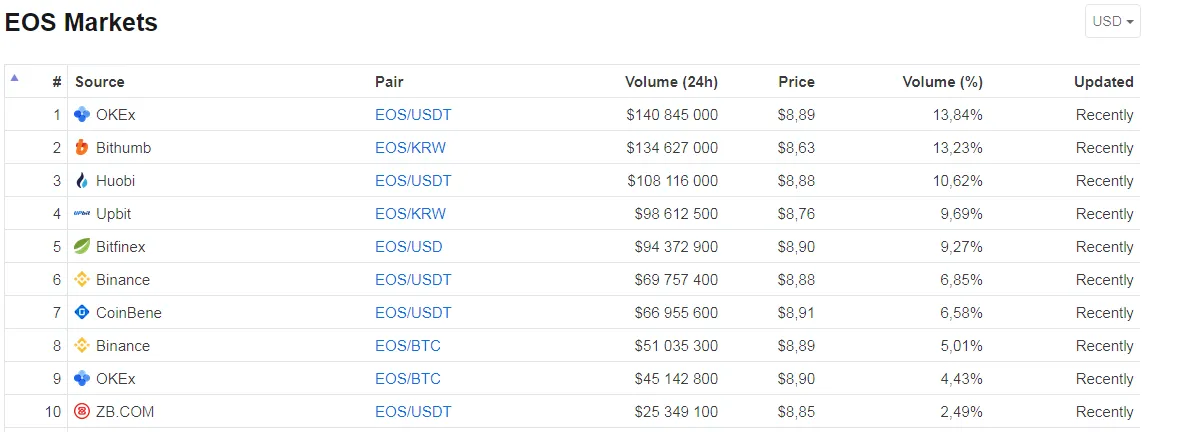Select the $25 349 100 volume cell
Viewport: 1184px width, 432px height.
click(677, 412)
